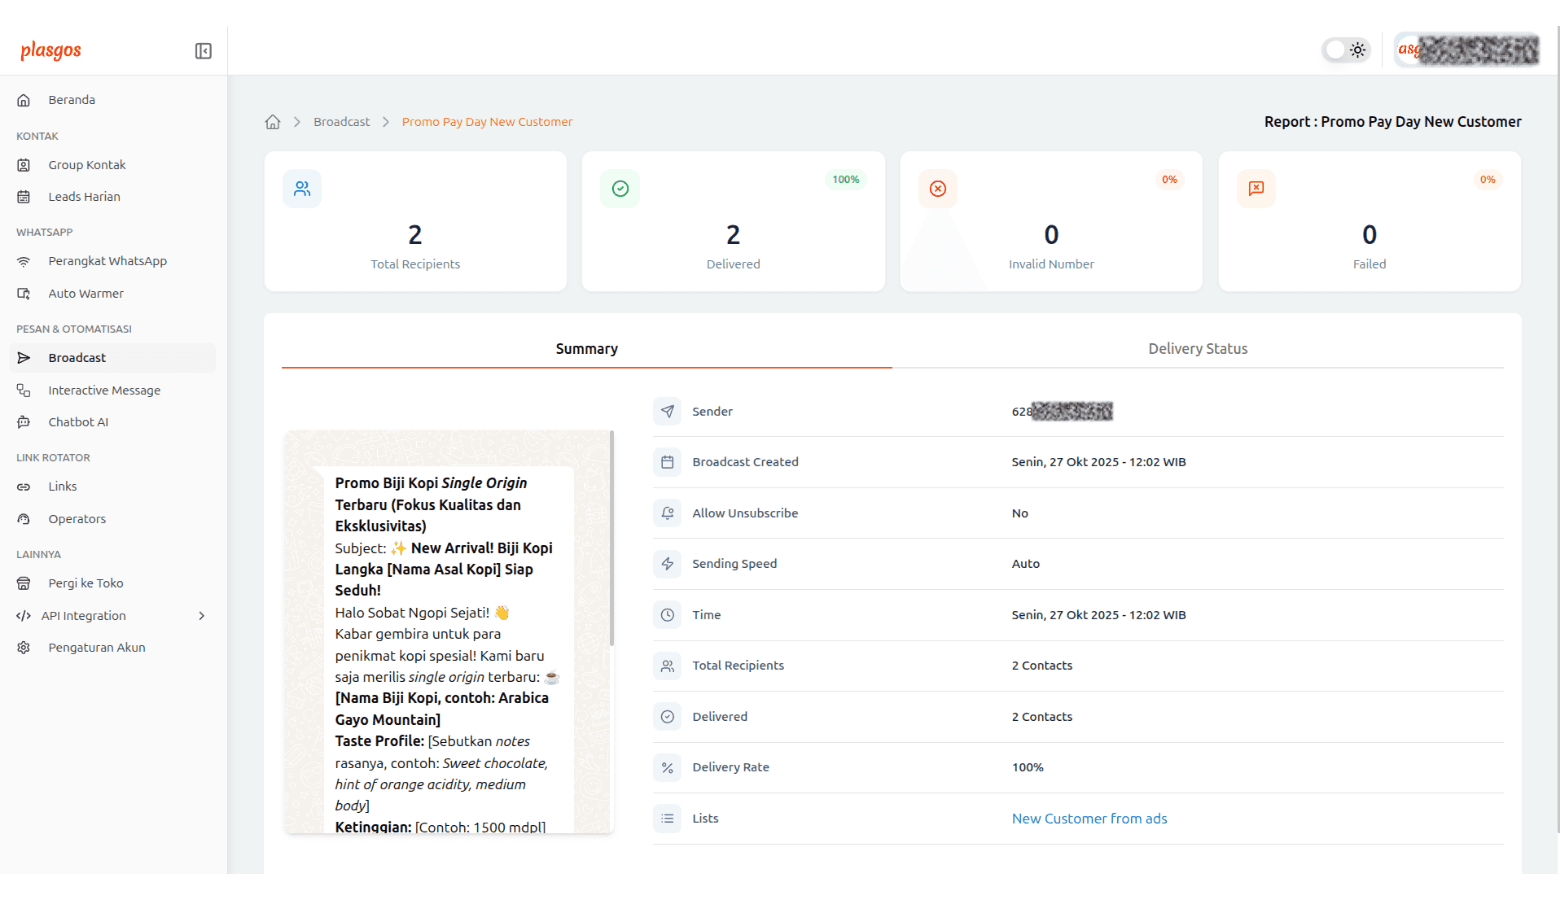This screenshot has height=900, width=1560.
Task: Click the plasgos logo
Action: [51, 50]
